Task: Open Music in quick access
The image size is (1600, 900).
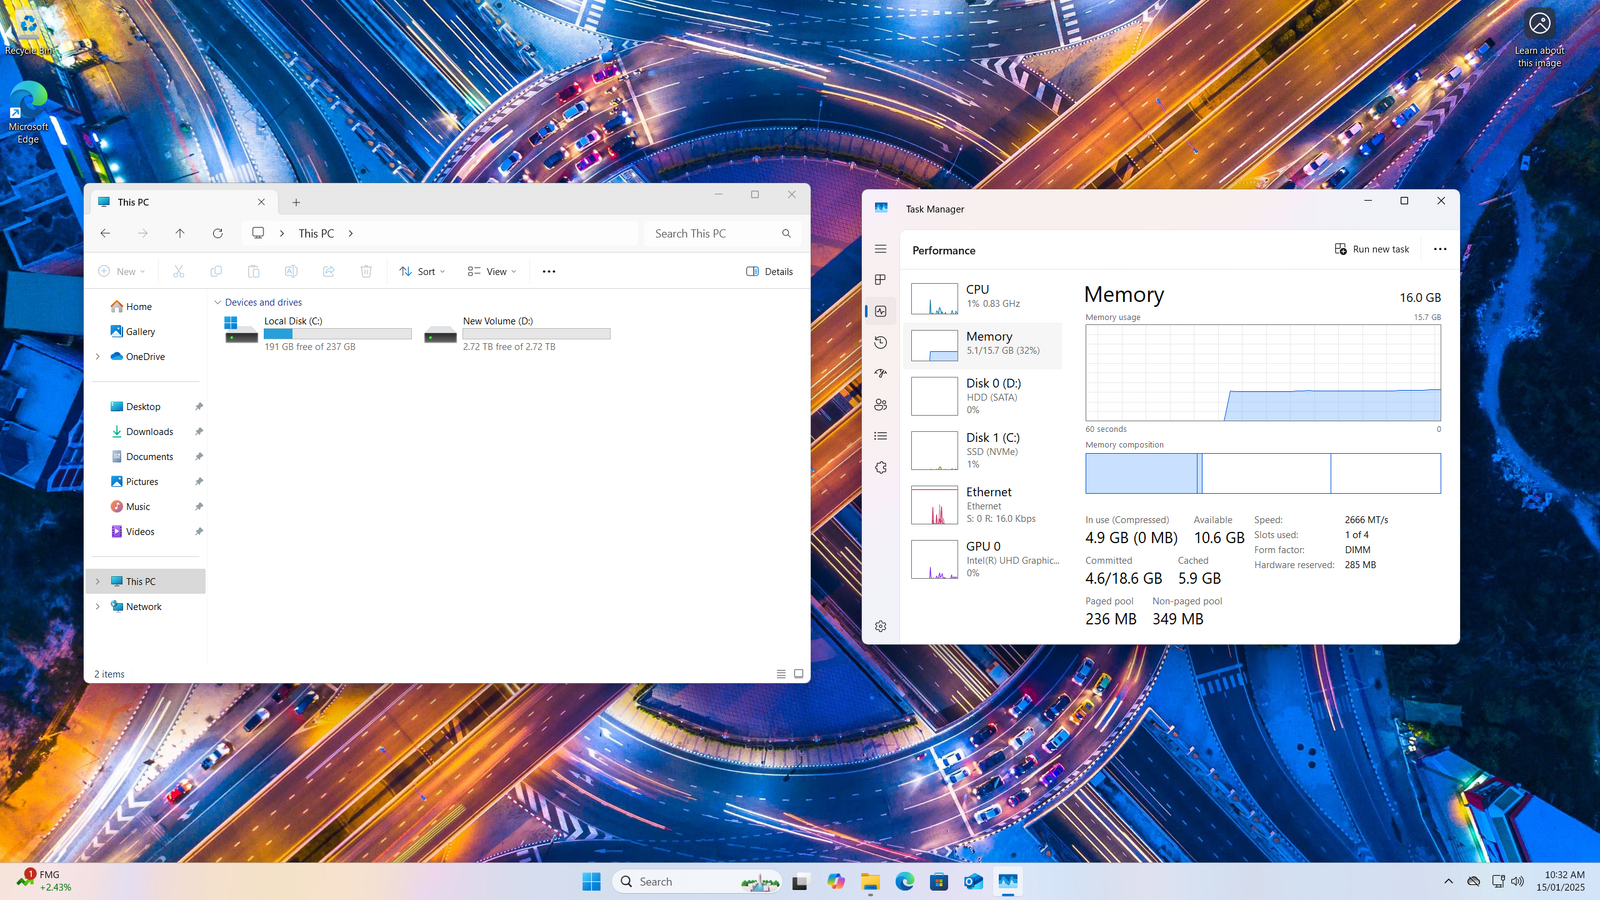Action: pos(138,507)
